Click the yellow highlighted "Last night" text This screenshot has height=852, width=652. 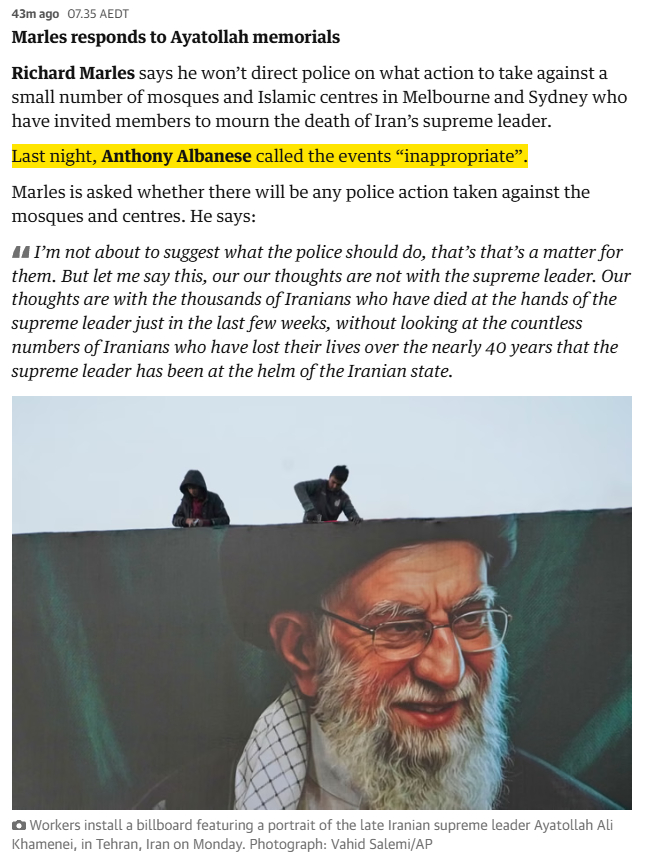click(x=54, y=156)
